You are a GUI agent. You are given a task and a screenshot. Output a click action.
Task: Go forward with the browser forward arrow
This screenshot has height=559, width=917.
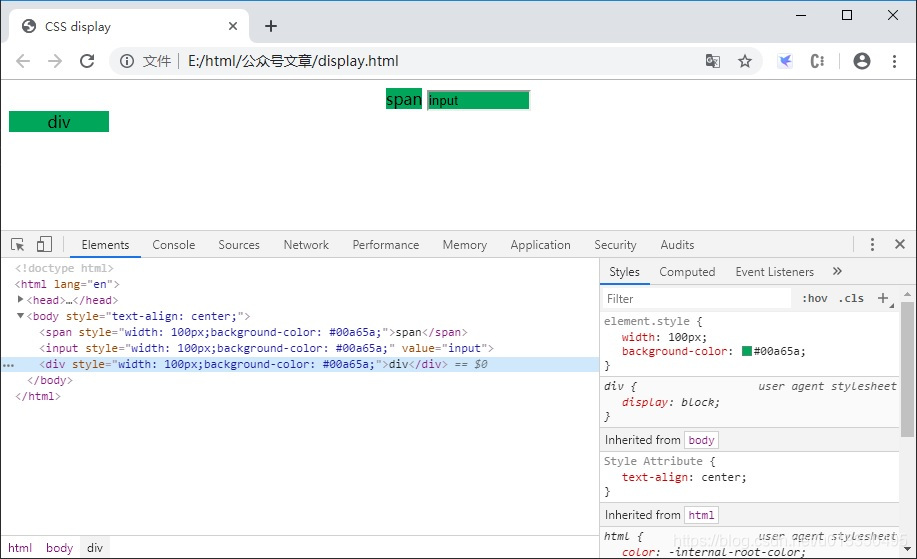pyautogui.click(x=54, y=61)
